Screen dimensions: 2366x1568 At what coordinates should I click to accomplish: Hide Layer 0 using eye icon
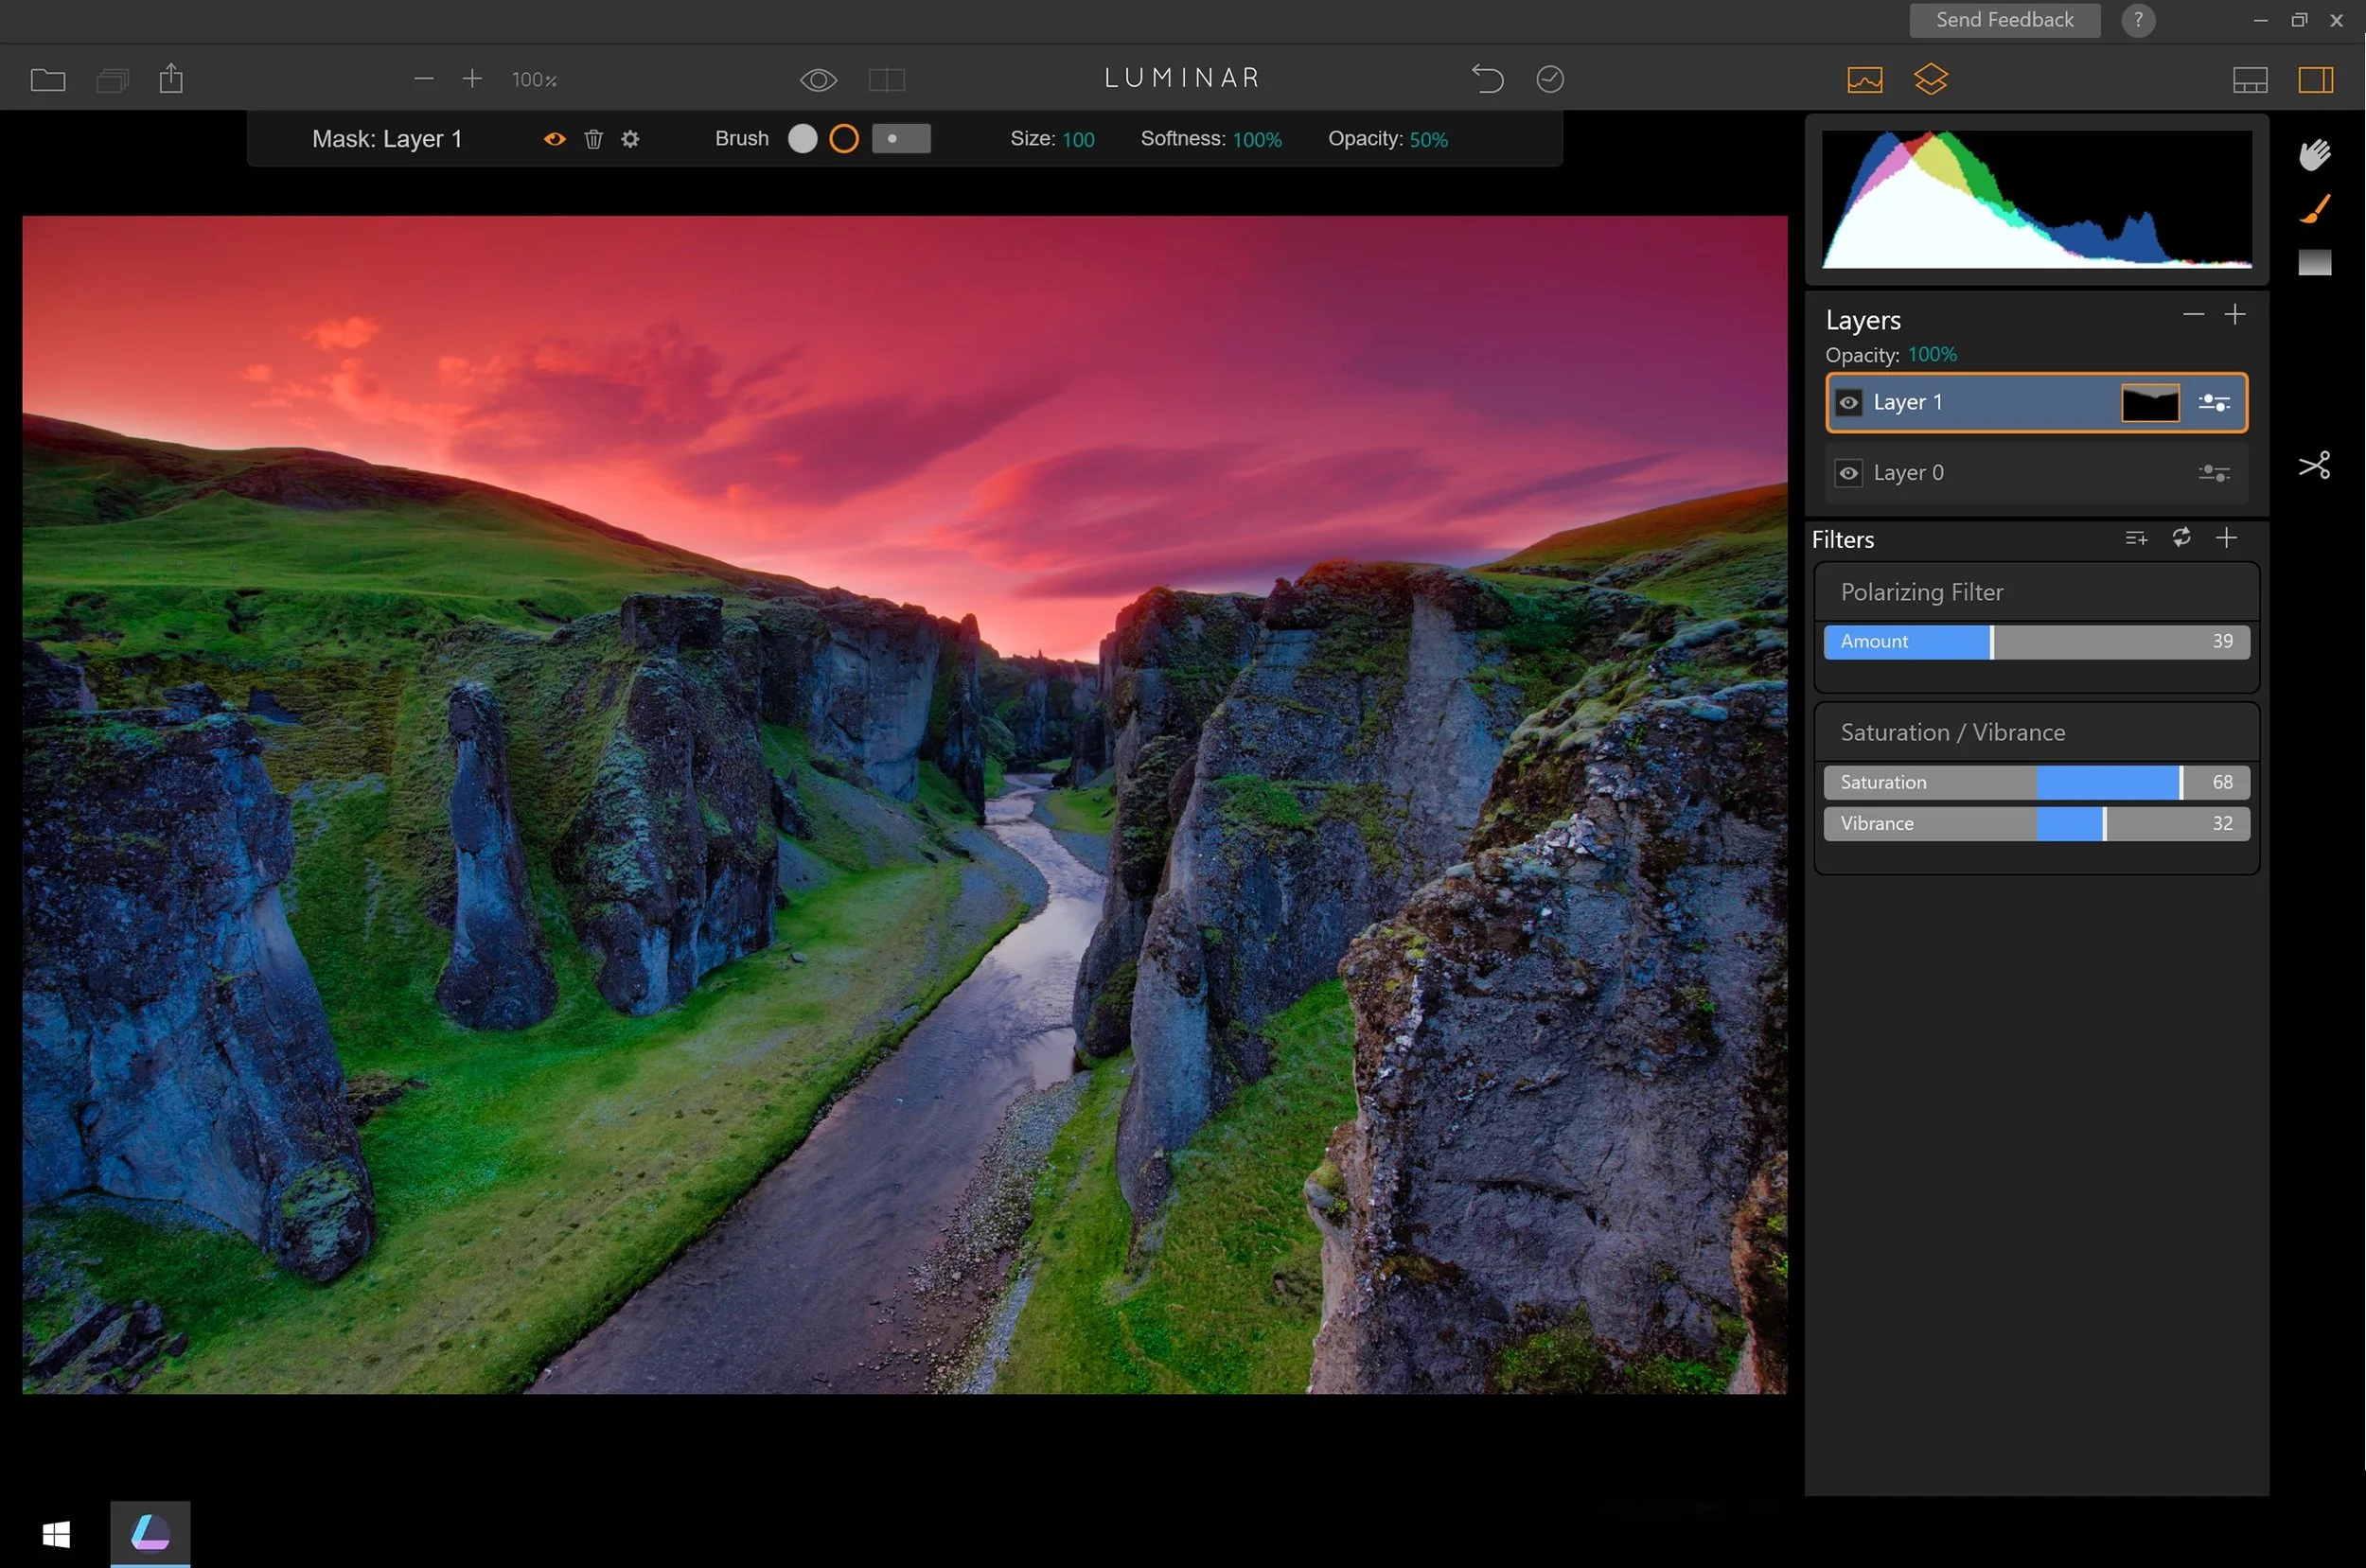pos(1848,473)
